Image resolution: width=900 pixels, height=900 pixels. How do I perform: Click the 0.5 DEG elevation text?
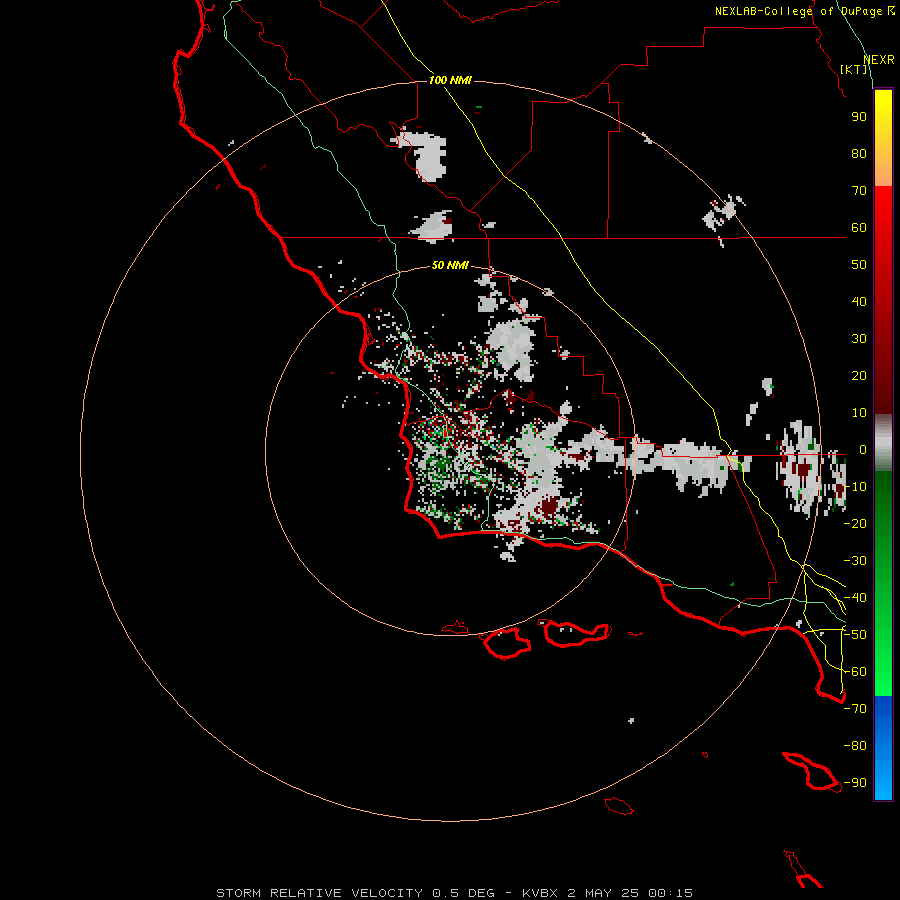tap(463, 893)
